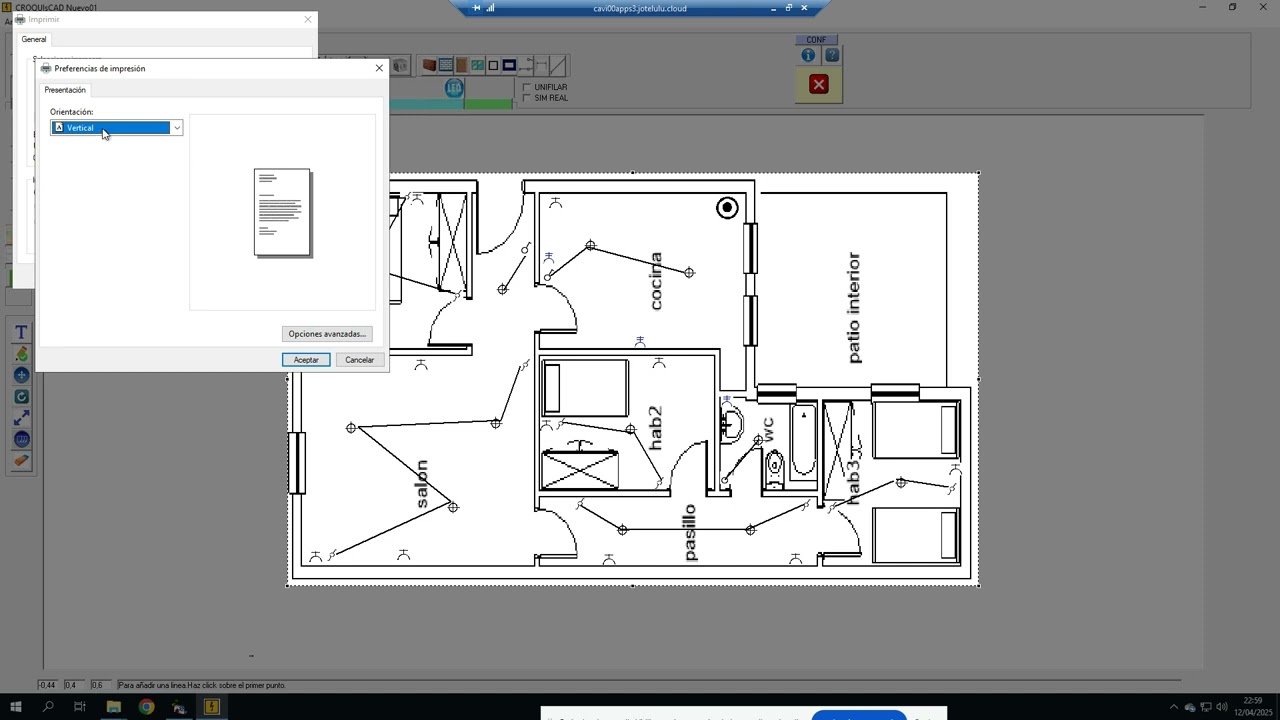The height and width of the screenshot is (720, 1280).
Task: Select the dimension measurement tool icon
Action: (x=541, y=65)
